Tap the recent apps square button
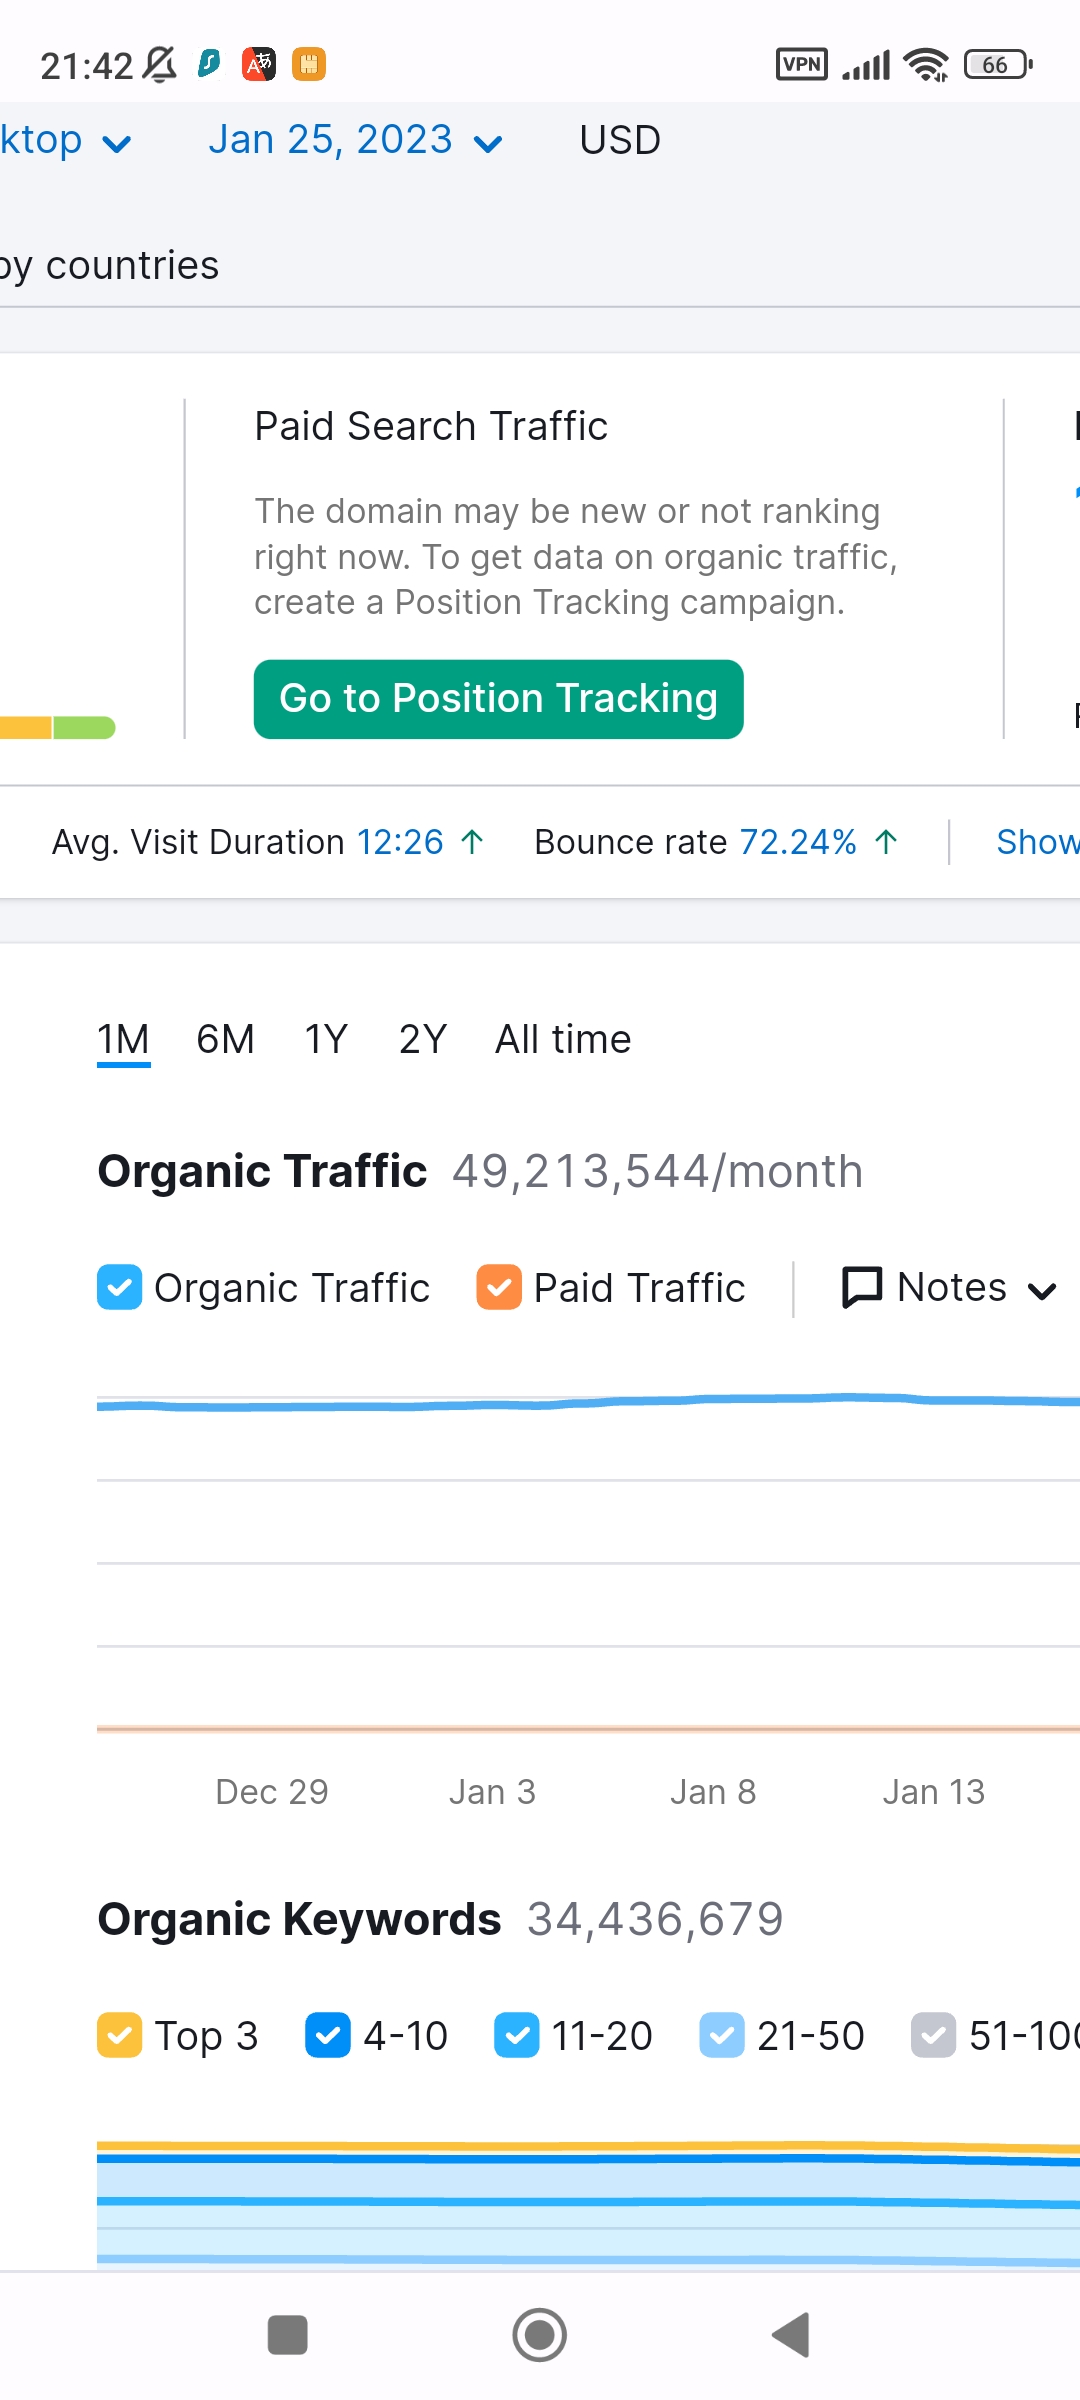 click(288, 2335)
